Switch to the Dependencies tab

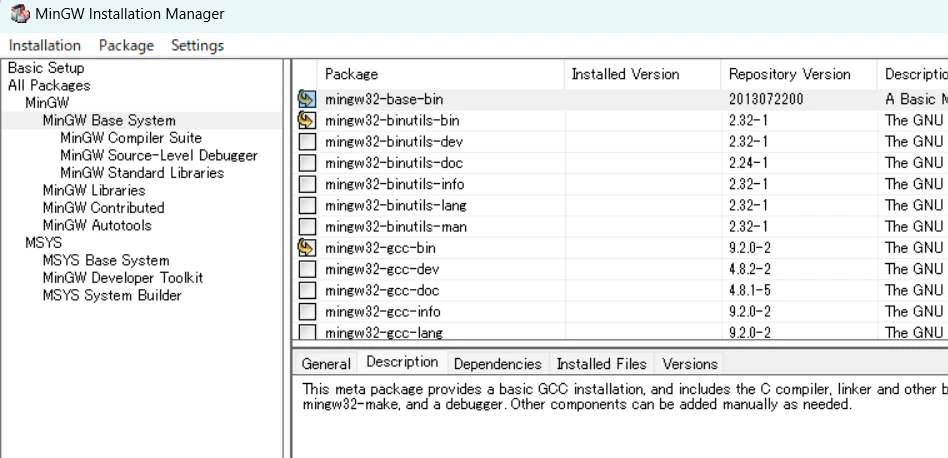(498, 364)
